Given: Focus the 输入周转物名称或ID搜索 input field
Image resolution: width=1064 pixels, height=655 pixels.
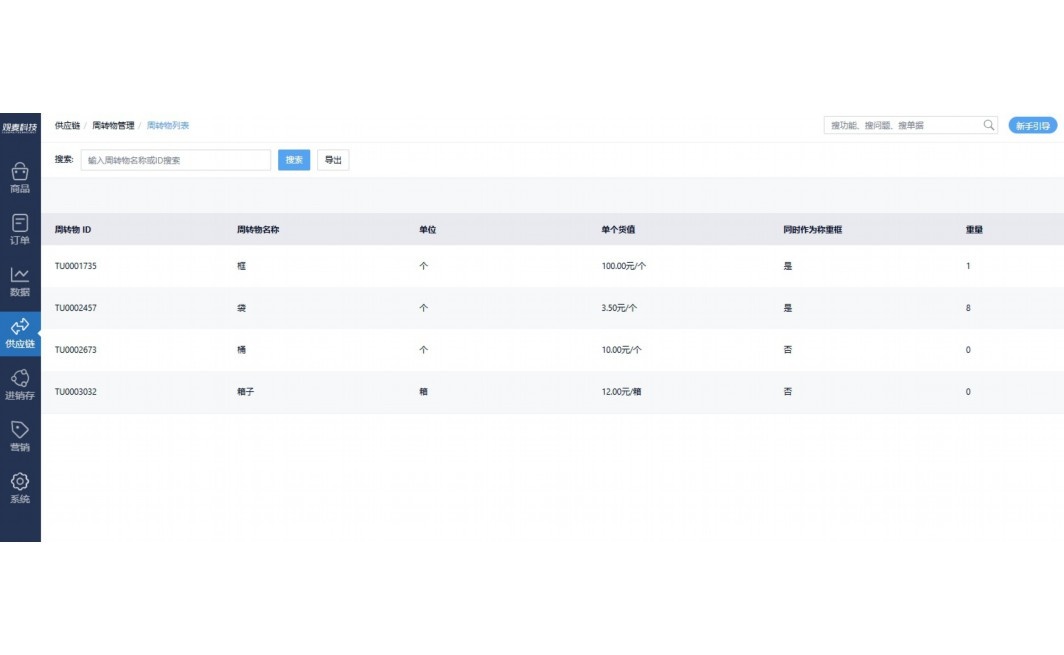Looking at the screenshot, I should coord(176,160).
